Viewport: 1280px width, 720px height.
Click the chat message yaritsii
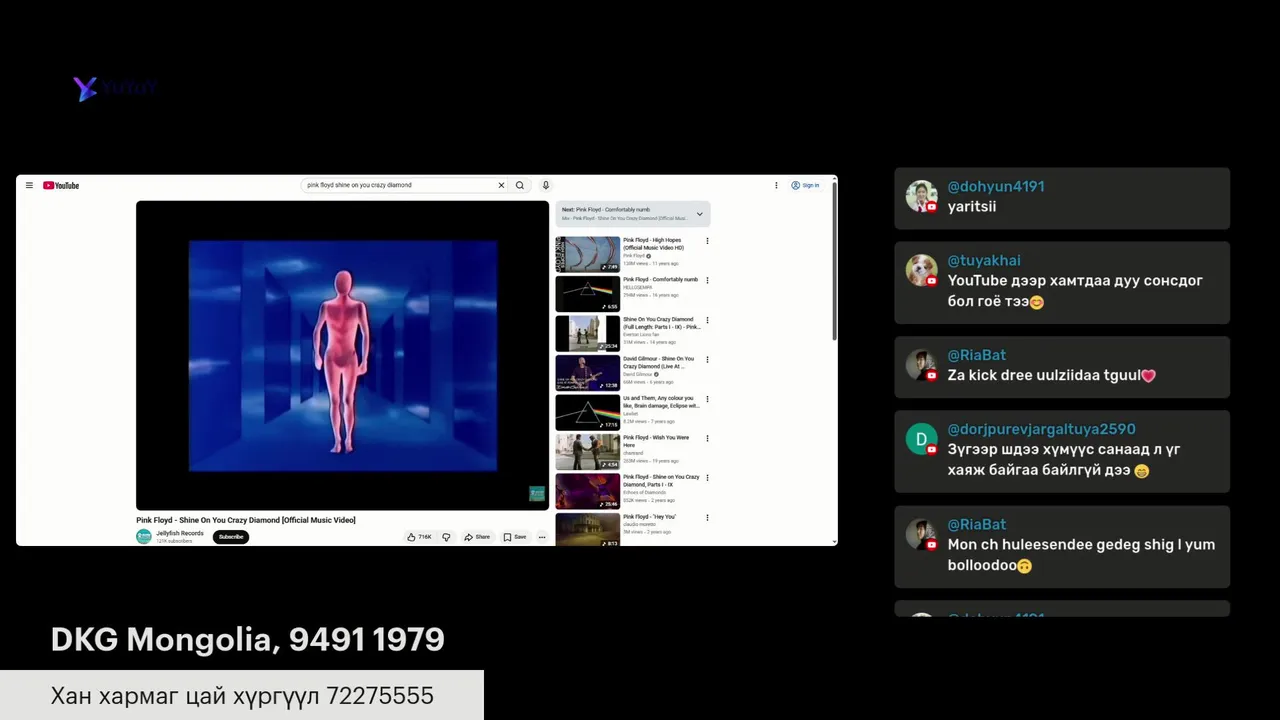point(972,207)
